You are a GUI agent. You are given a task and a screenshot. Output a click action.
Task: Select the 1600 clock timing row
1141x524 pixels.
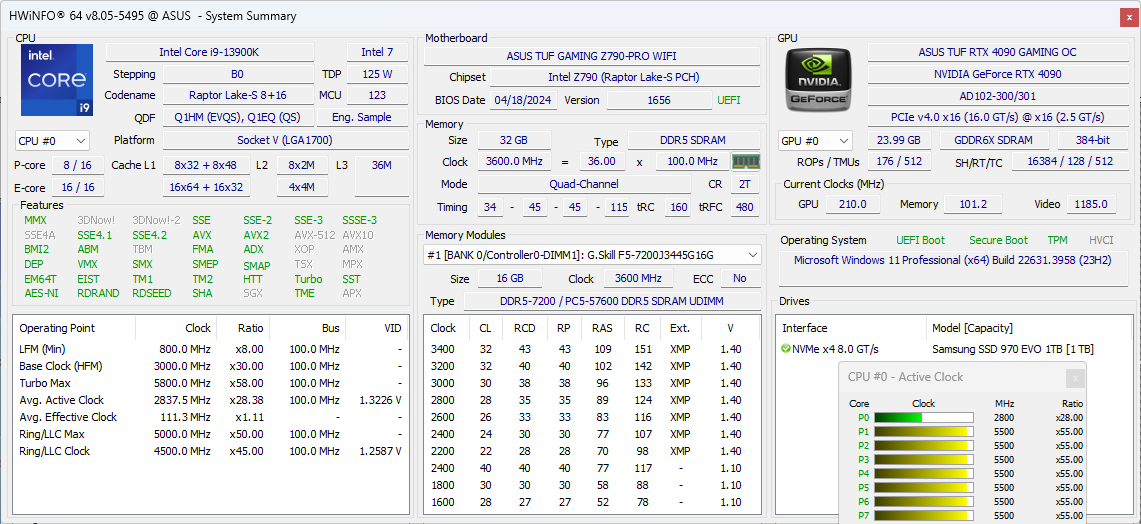pyautogui.click(x=591, y=502)
